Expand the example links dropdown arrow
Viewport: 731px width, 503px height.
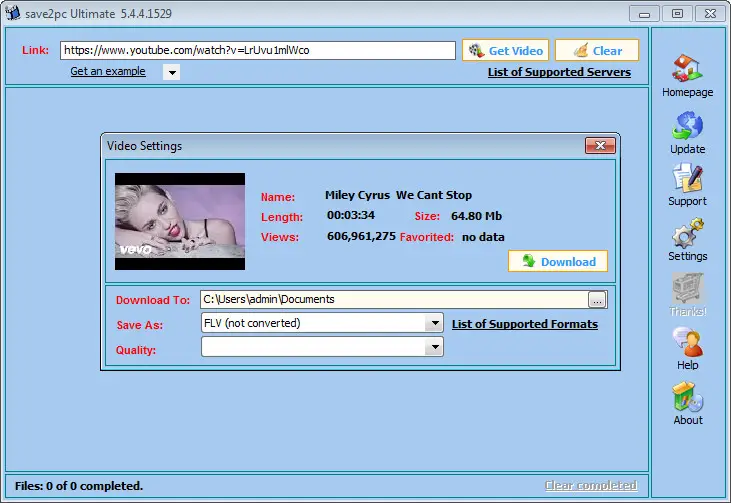(x=172, y=72)
